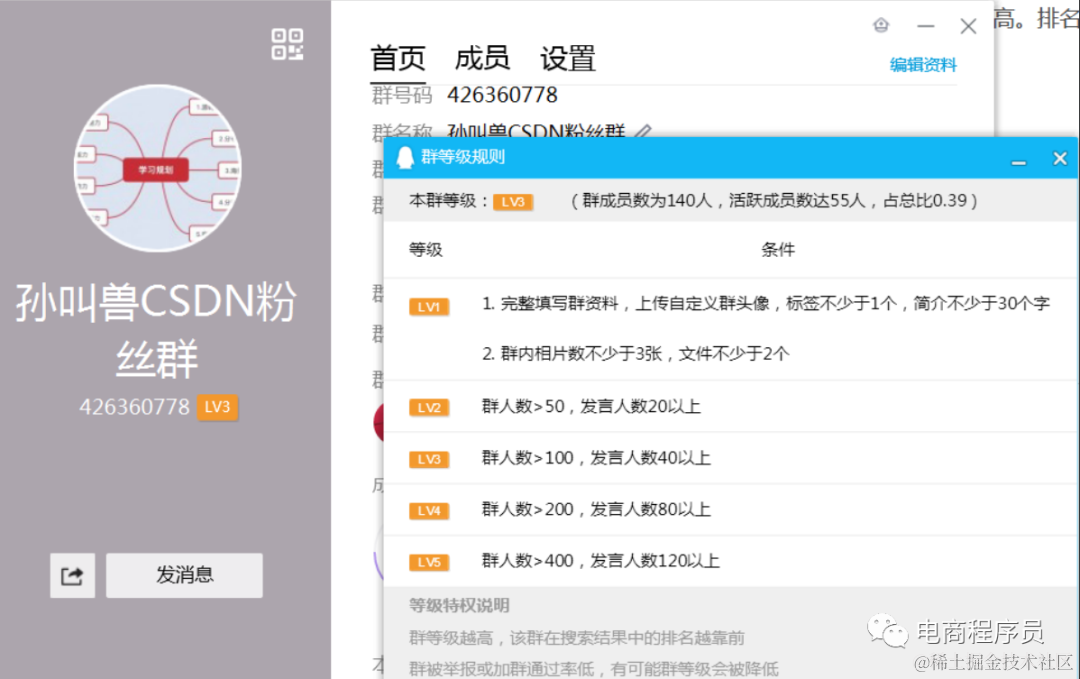Screen dimensions: 1080x679
Task: Click the QQ penguin icon in 群等级规则 title
Action: tap(405, 158)
